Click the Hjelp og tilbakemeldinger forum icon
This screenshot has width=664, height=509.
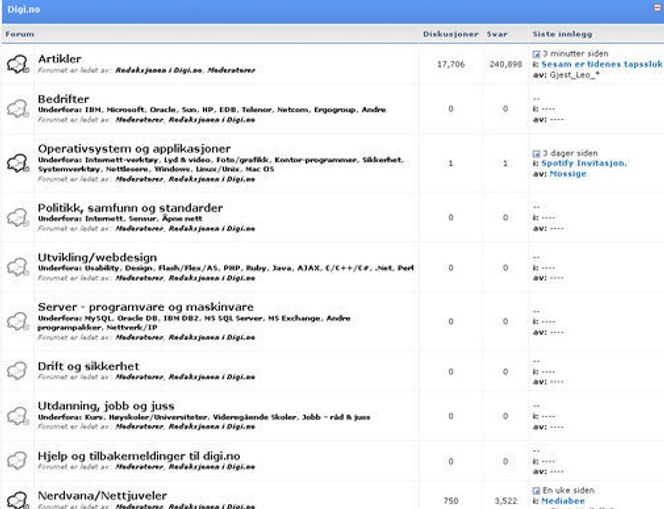(x=17, y=461)
